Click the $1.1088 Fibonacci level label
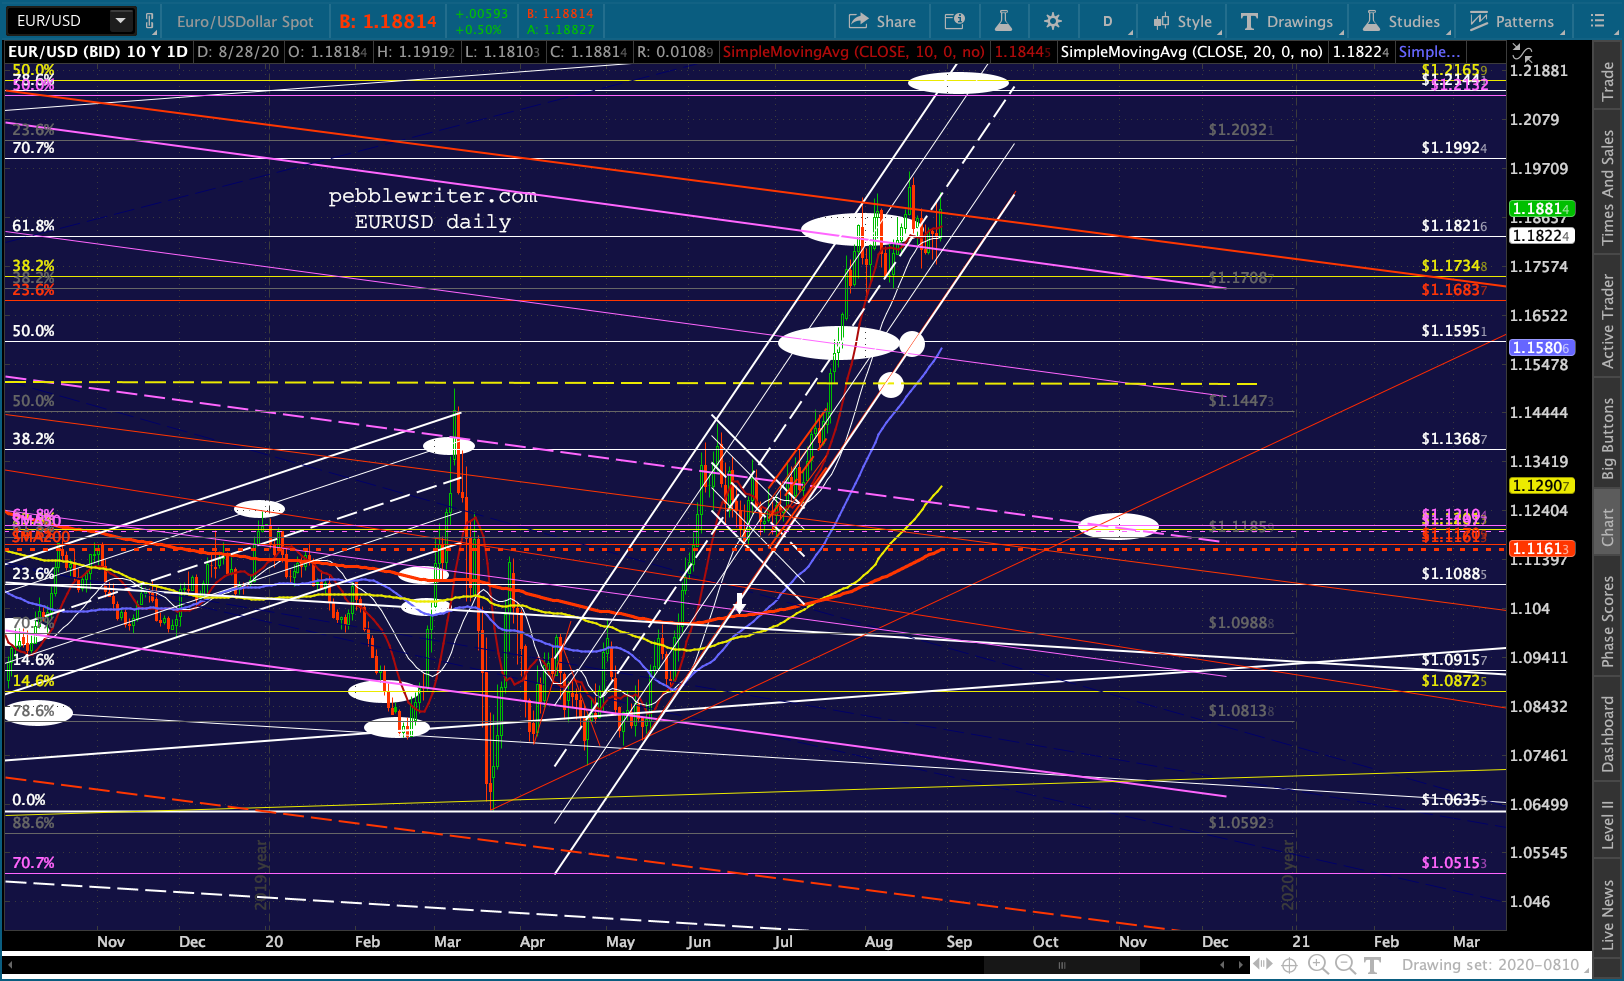This screenshot has width=1624, height=981. pos(1454,574)
